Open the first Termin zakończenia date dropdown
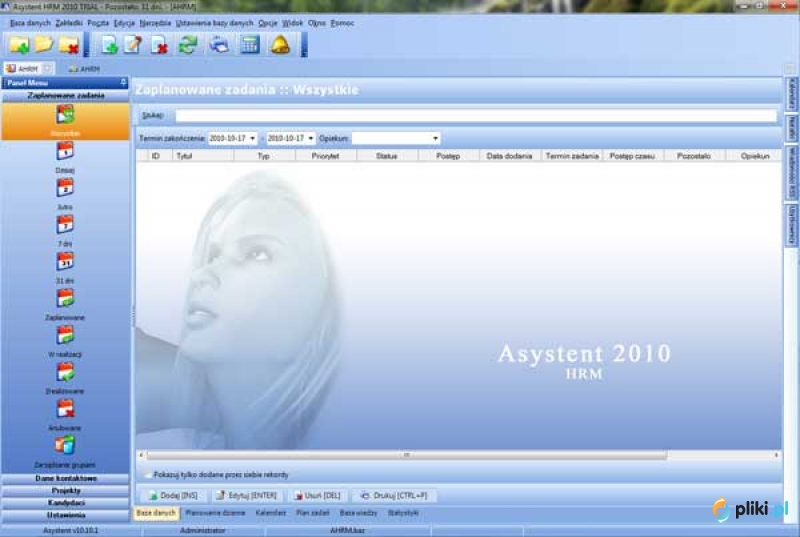The height and width of the screenshot is (537, 800). (252, 138)
